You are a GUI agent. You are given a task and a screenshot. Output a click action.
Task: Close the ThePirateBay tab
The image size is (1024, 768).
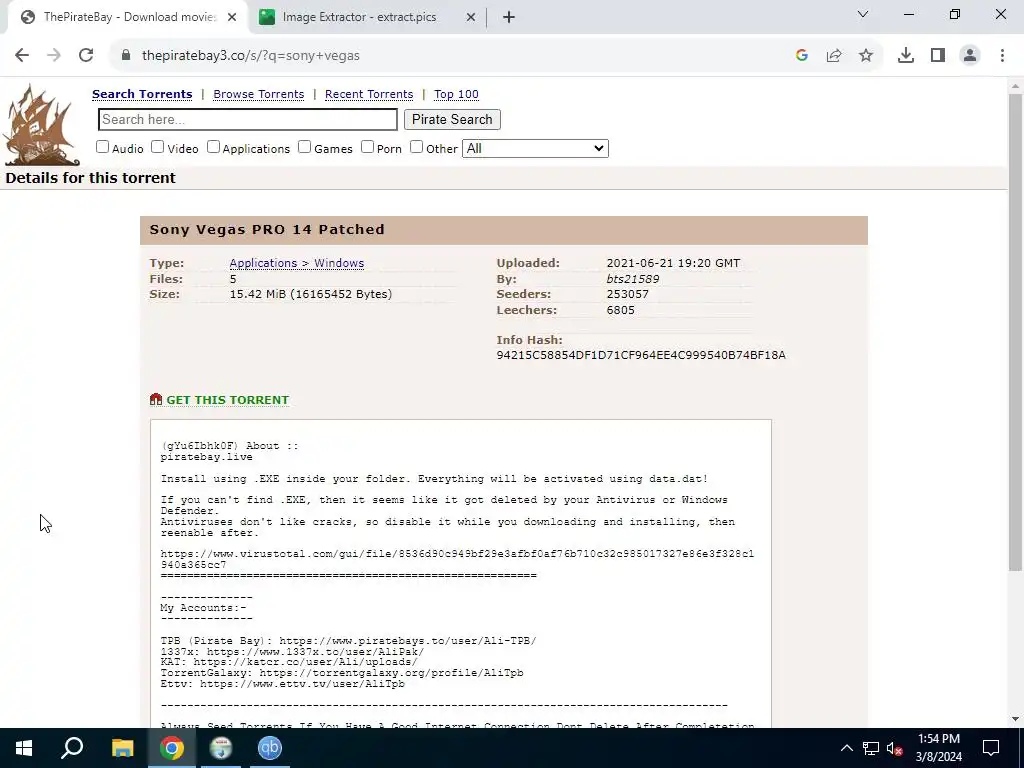232,17
